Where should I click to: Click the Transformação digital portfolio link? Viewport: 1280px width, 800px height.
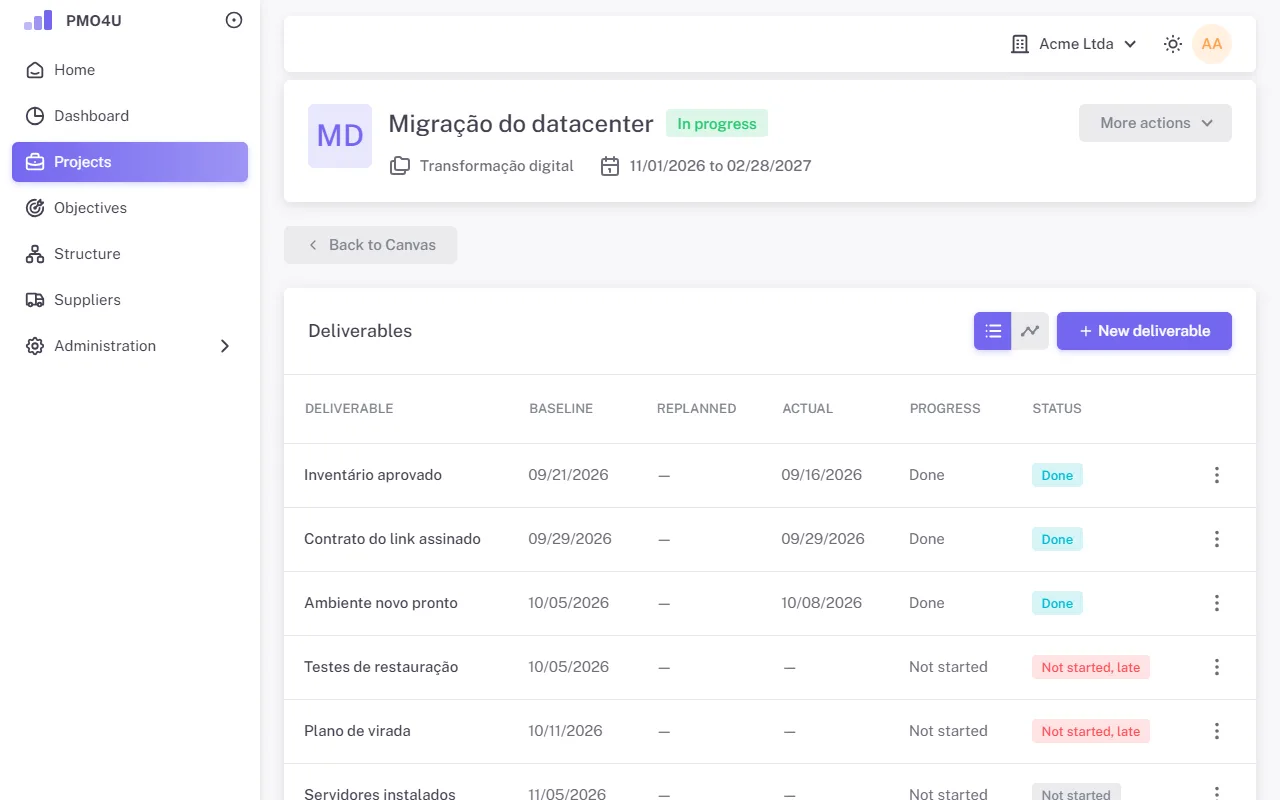tap(497, 166)
